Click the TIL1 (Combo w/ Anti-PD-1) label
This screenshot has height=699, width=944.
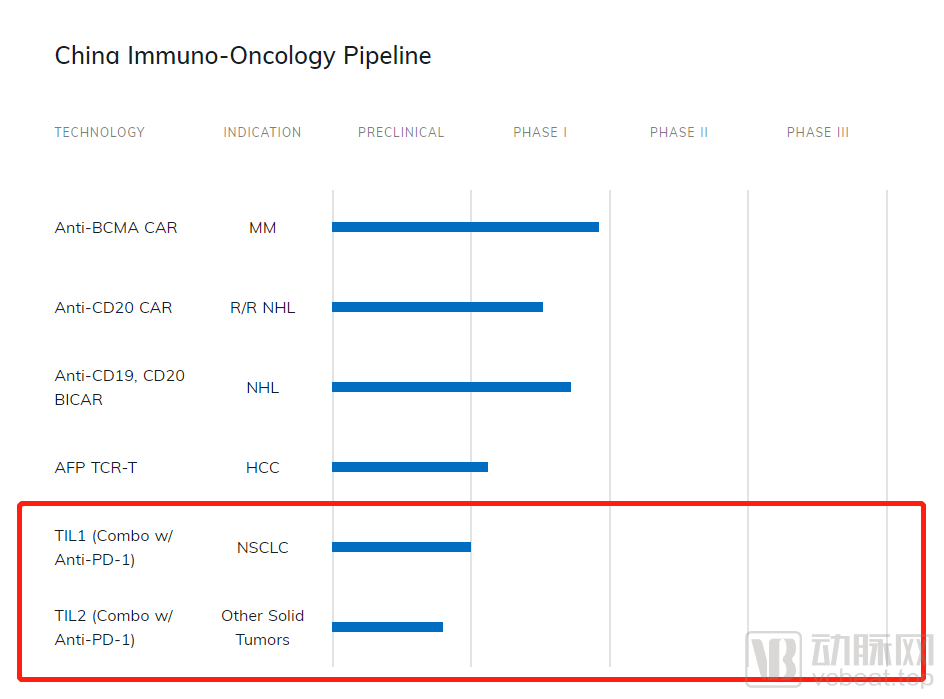(113, 548)
